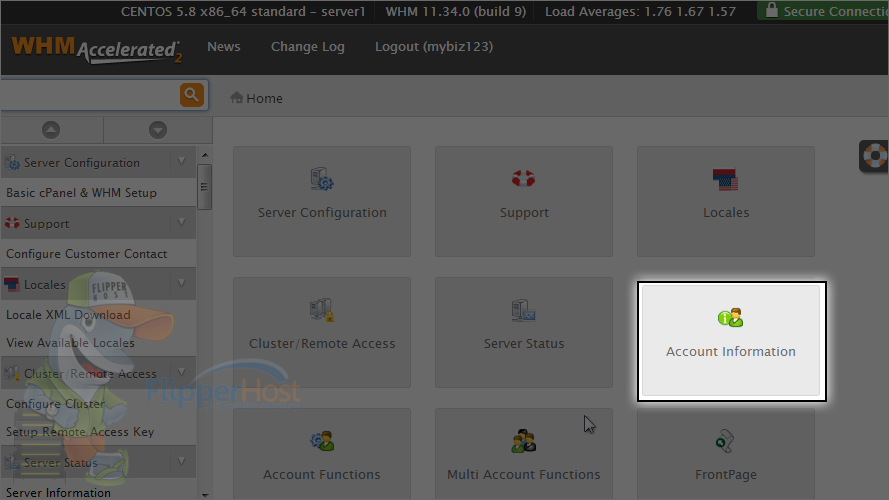Open the Multi Account Functions tile
The width and height of the screenshot is (889, 500).
pyautogui.click(x=524, y=454)
